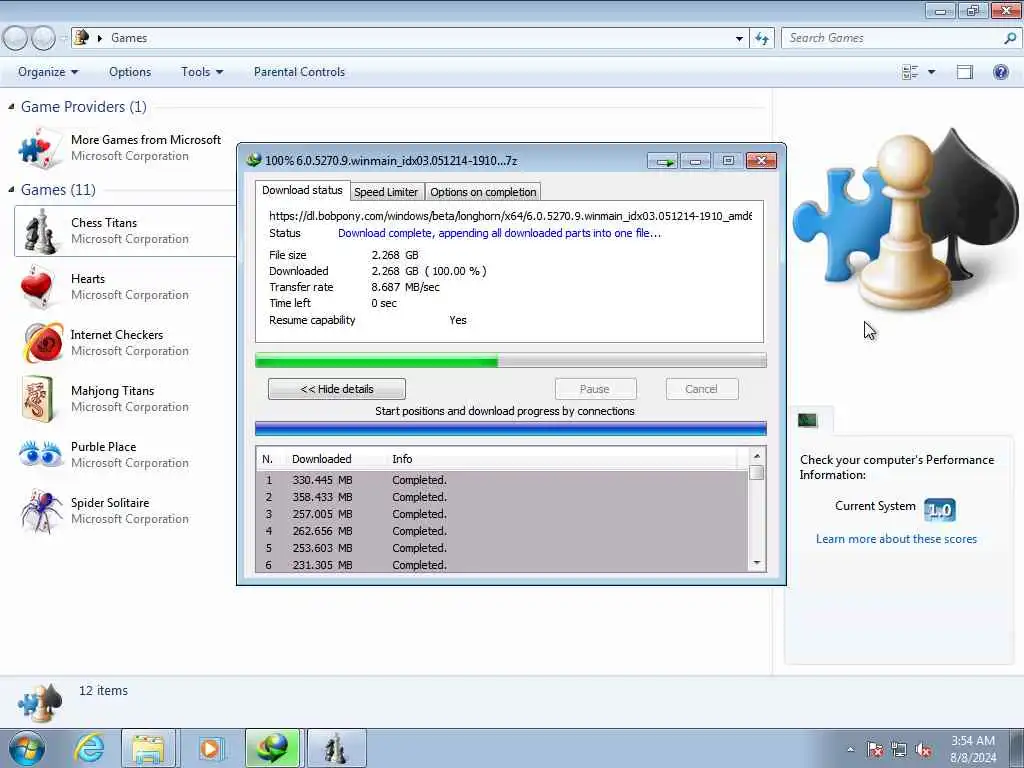This screenshot has width=1024, height=768.
Task: Open Windows Media Player from taskbar
Action: click(210, 748)
